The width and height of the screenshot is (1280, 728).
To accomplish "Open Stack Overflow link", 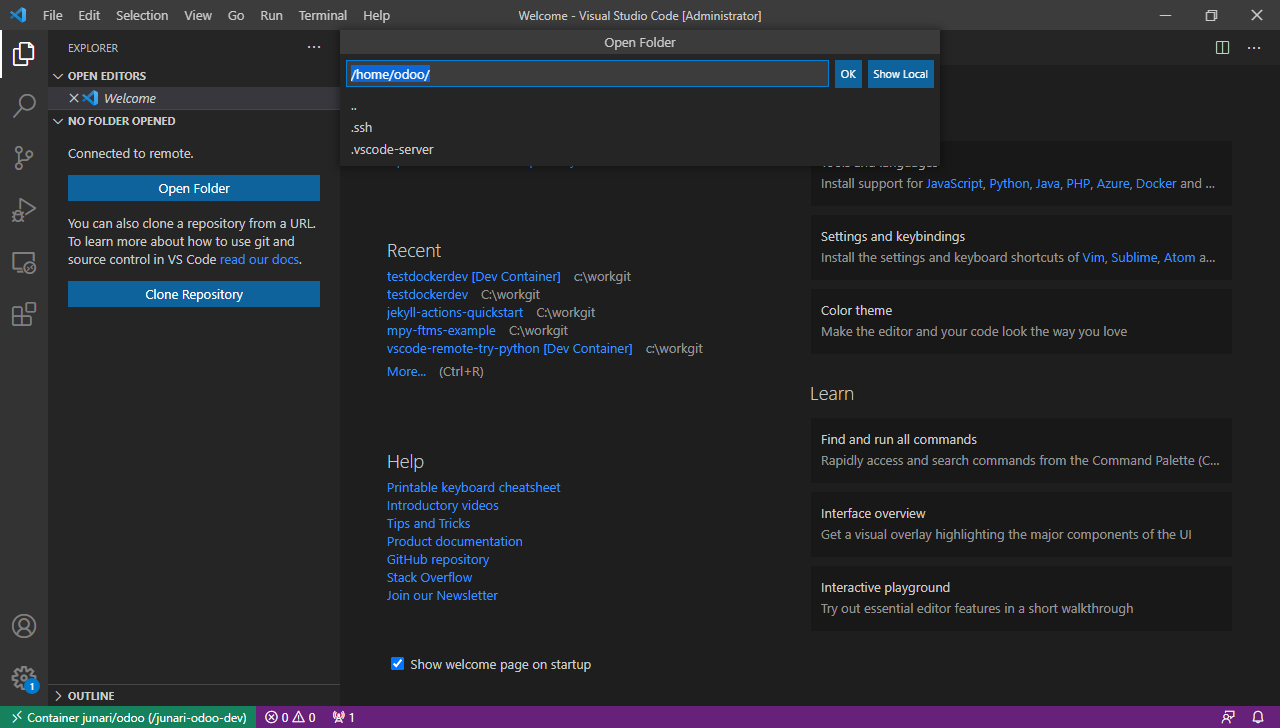I will 429,577.
